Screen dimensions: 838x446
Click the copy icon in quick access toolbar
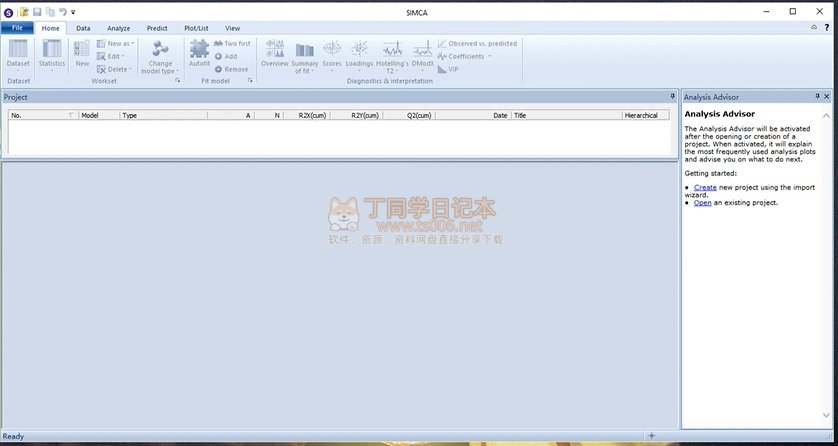(x=50, y=12)
